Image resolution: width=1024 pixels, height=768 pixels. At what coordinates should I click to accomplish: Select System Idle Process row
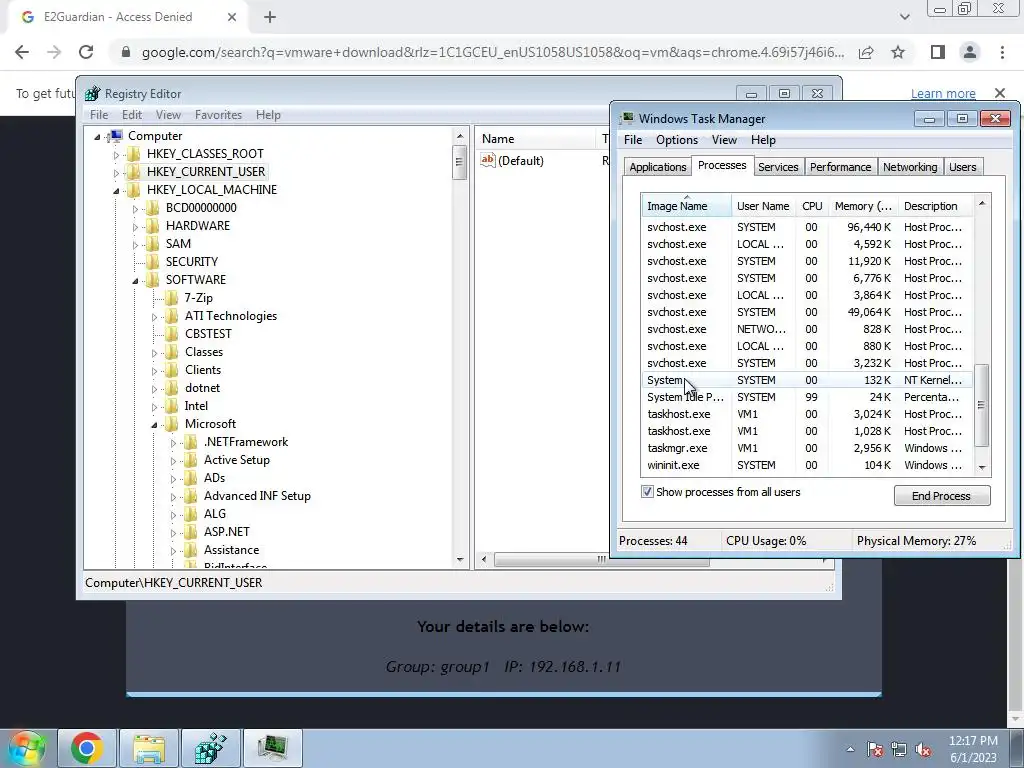pos(807,397)
